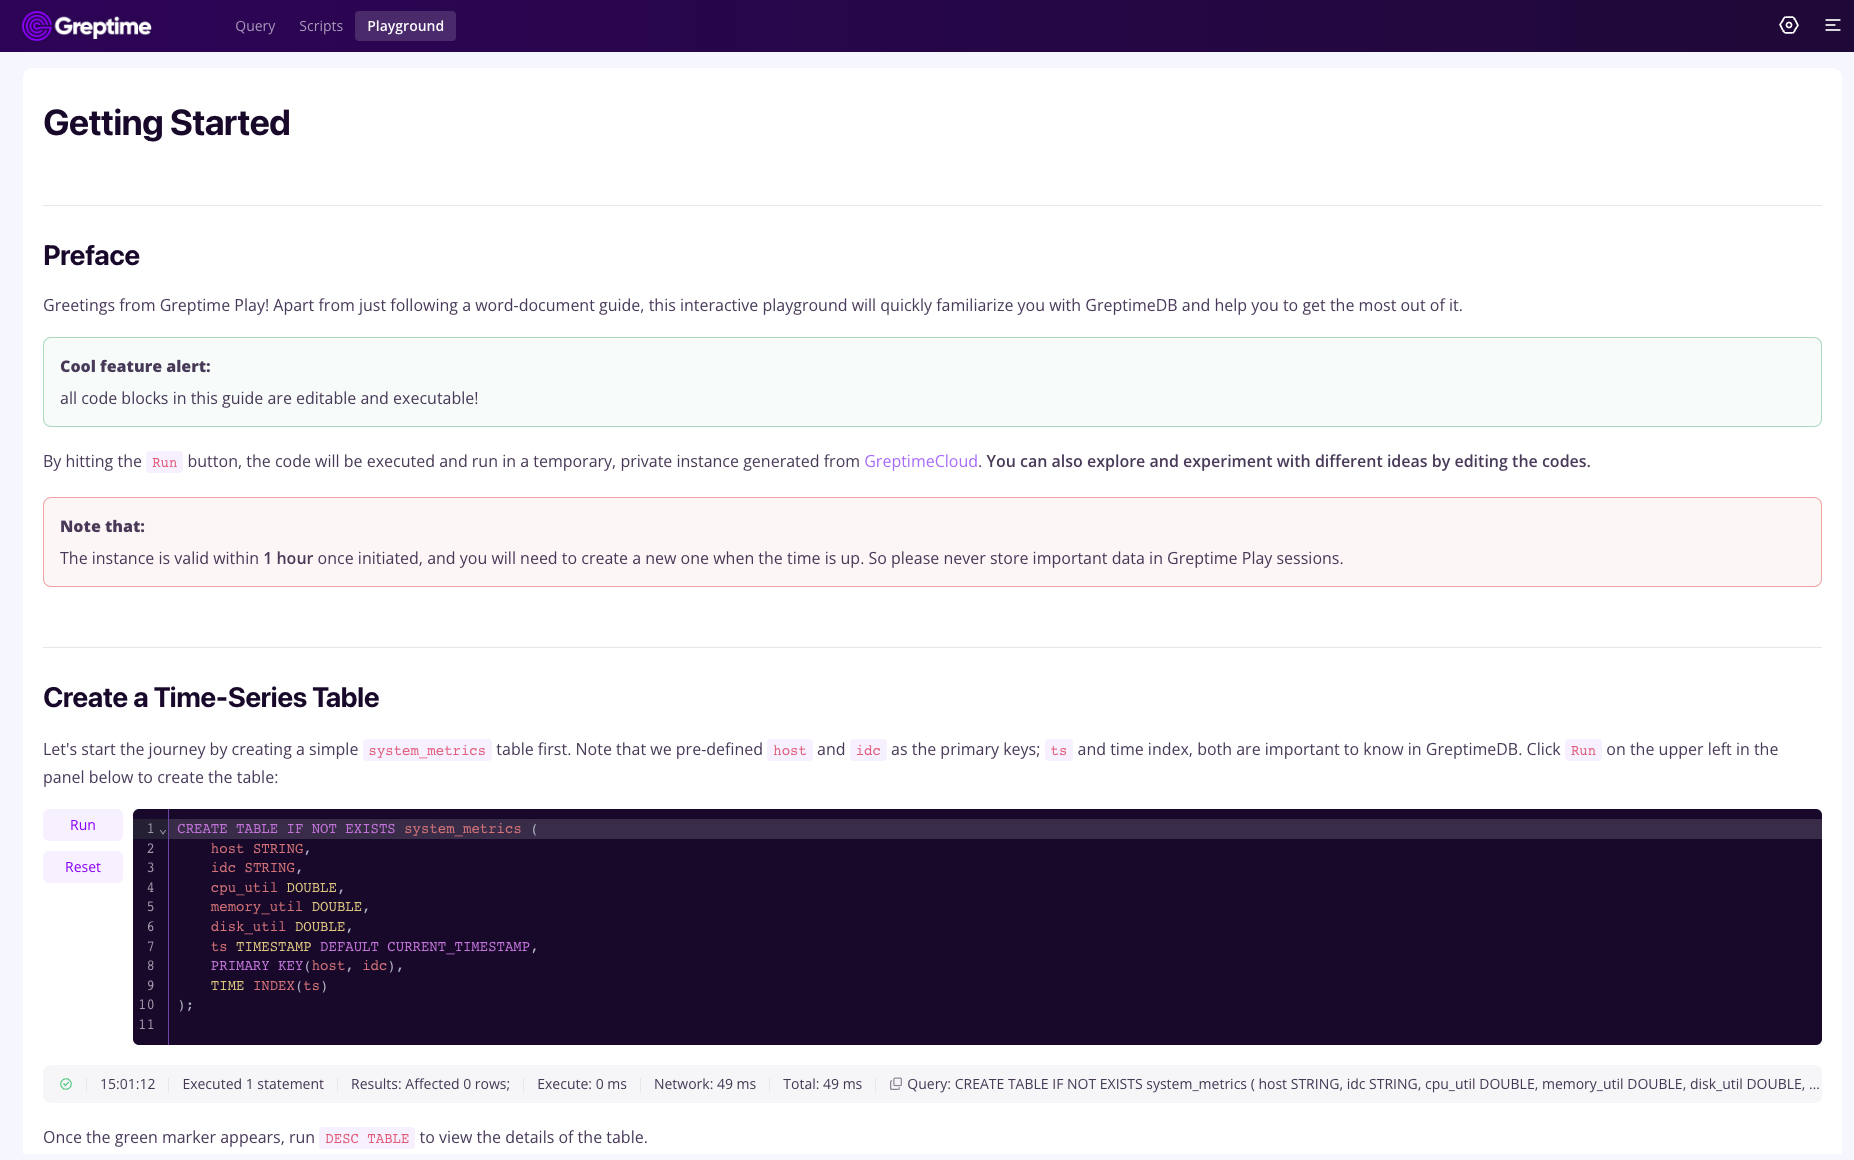Click the Greptime logo icon
The height and width of the screenshot is (1160, 1854).
(x=36, y=26)
